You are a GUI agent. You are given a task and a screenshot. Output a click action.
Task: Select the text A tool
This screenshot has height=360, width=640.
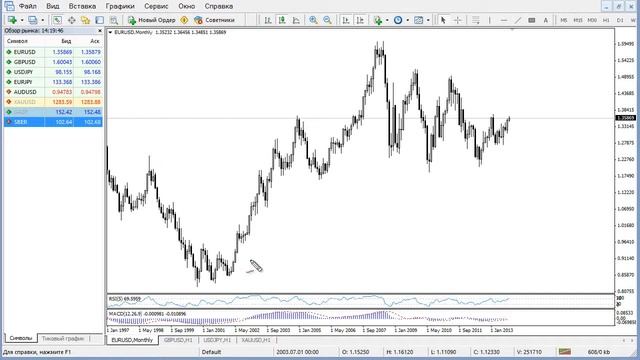pos(546,20)
